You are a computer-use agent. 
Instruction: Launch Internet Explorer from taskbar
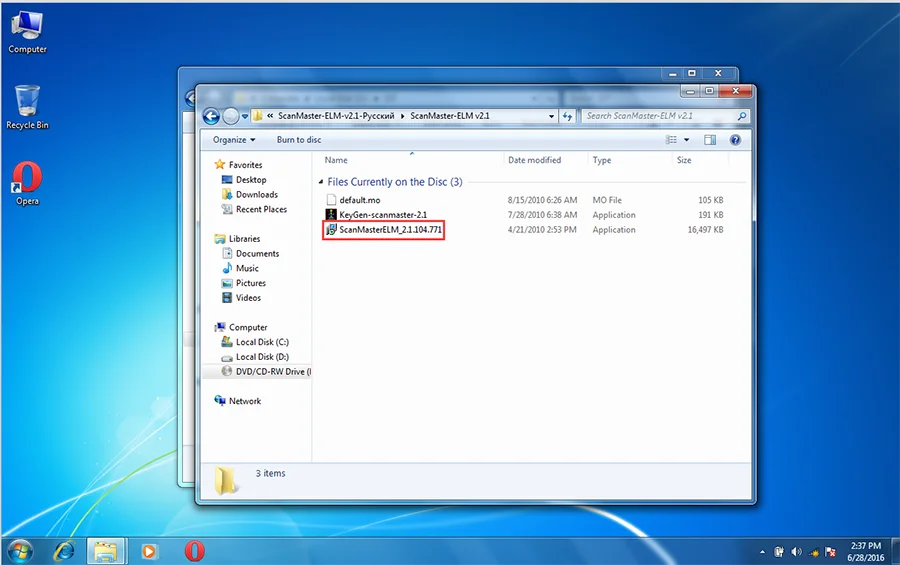(64, 552)
